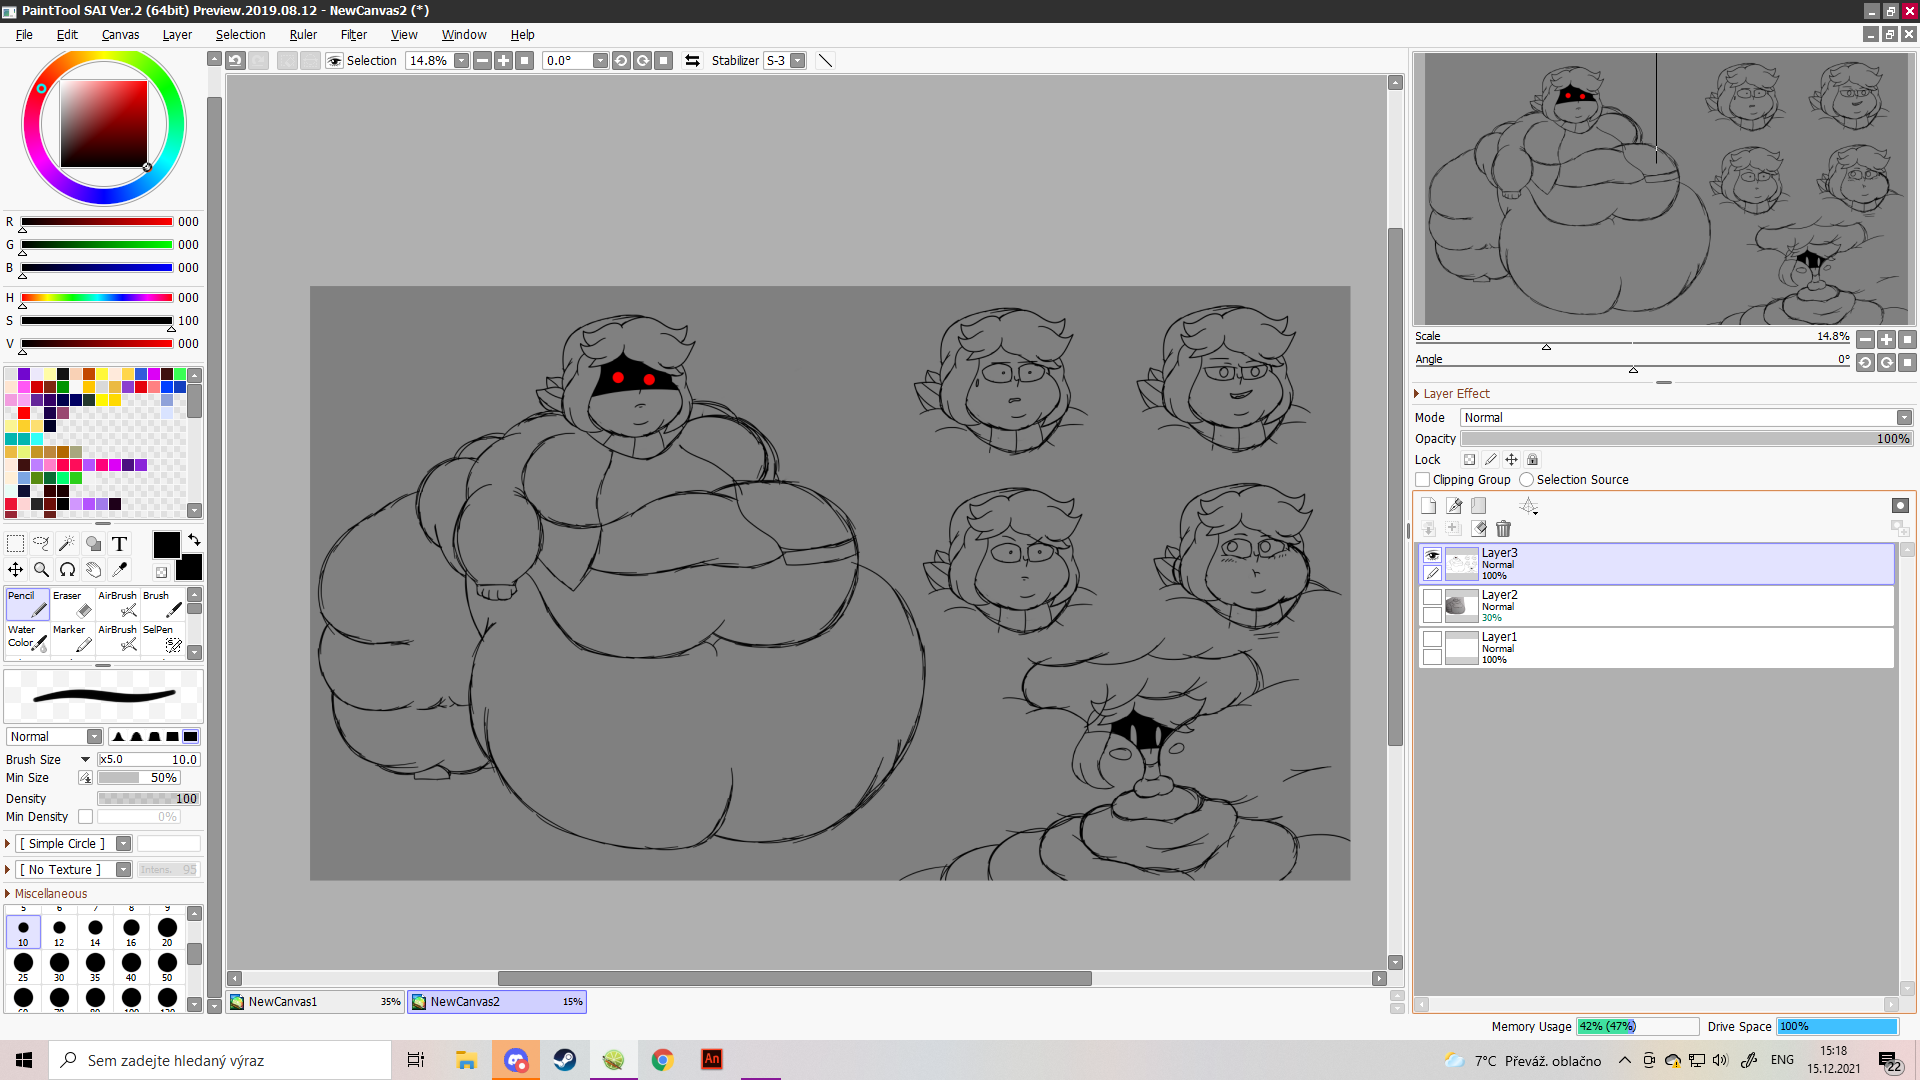
Task: Select the Water Color brush
Action: (x=27, y=638)
